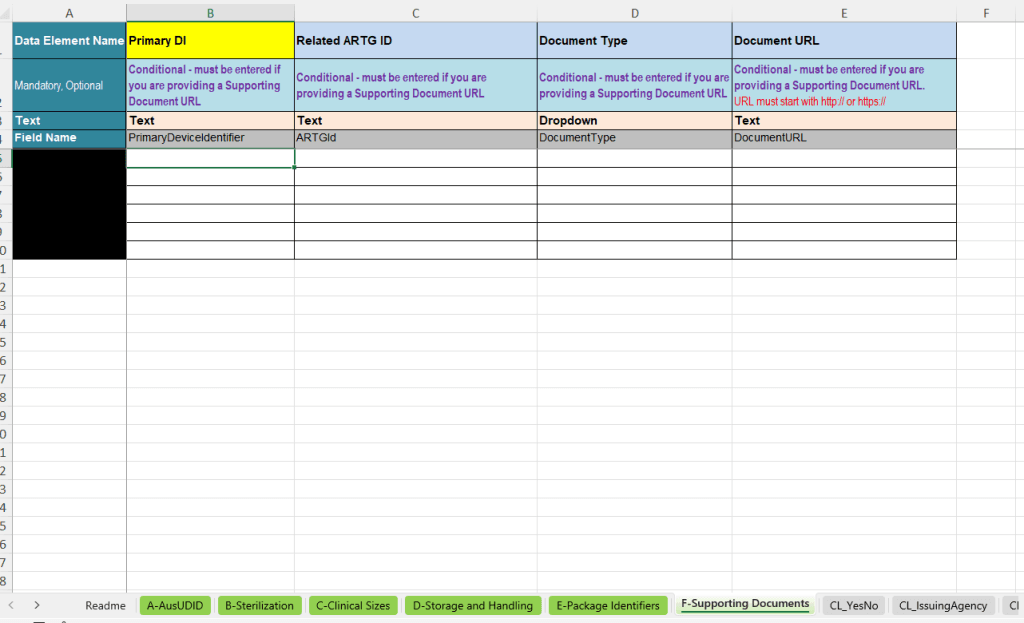1024x623 pixels.
Task: Click first empty cell under DocumentURL
Action: (x=844, y=158)
